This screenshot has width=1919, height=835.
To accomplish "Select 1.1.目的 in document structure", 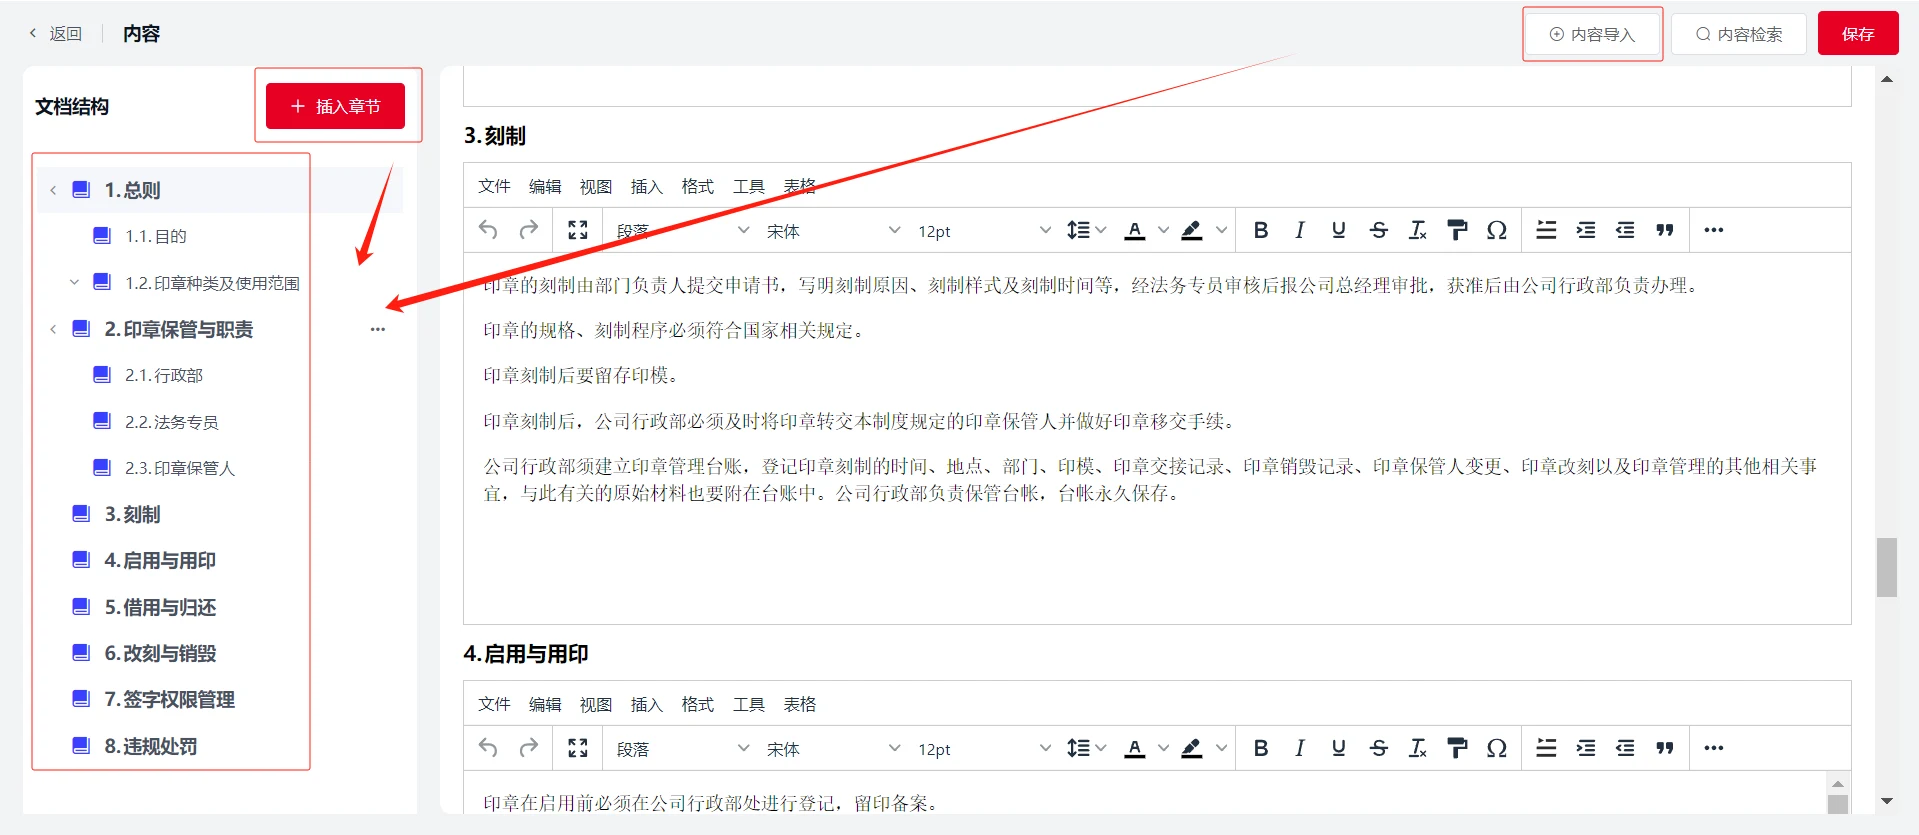I will coord(156,236).
